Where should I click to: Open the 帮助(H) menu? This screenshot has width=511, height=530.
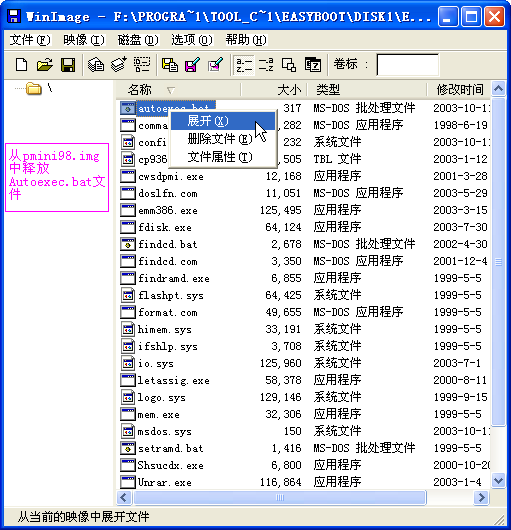[246, 40]
